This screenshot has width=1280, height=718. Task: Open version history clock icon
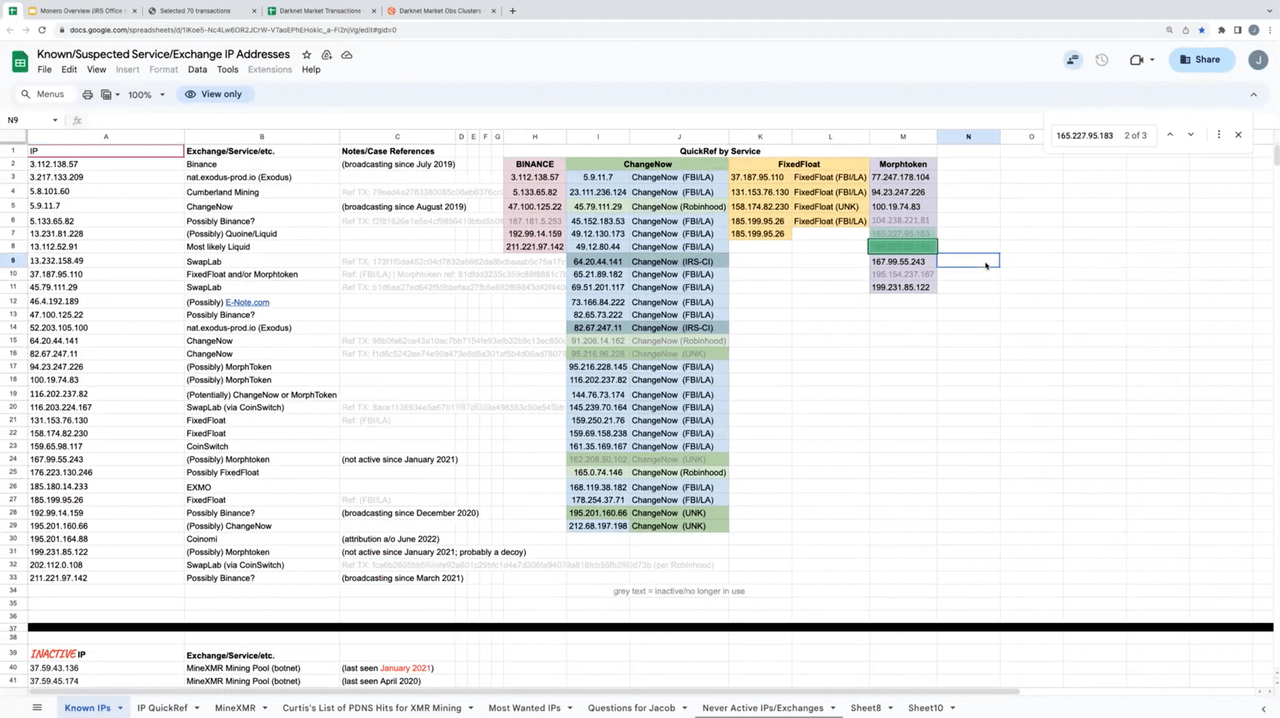pos(1102,60)
